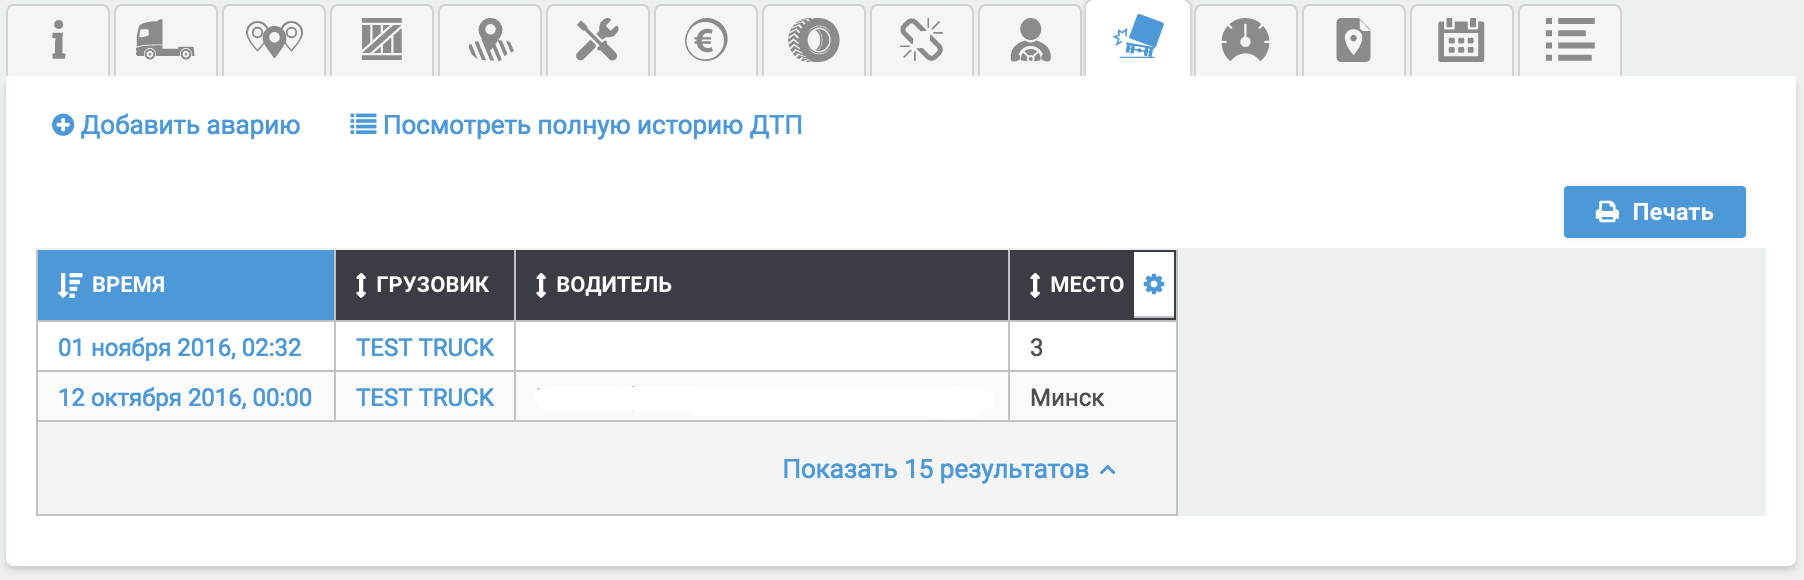Open the truck tab
The image size is (1804, 580).
tap(165, 41)
